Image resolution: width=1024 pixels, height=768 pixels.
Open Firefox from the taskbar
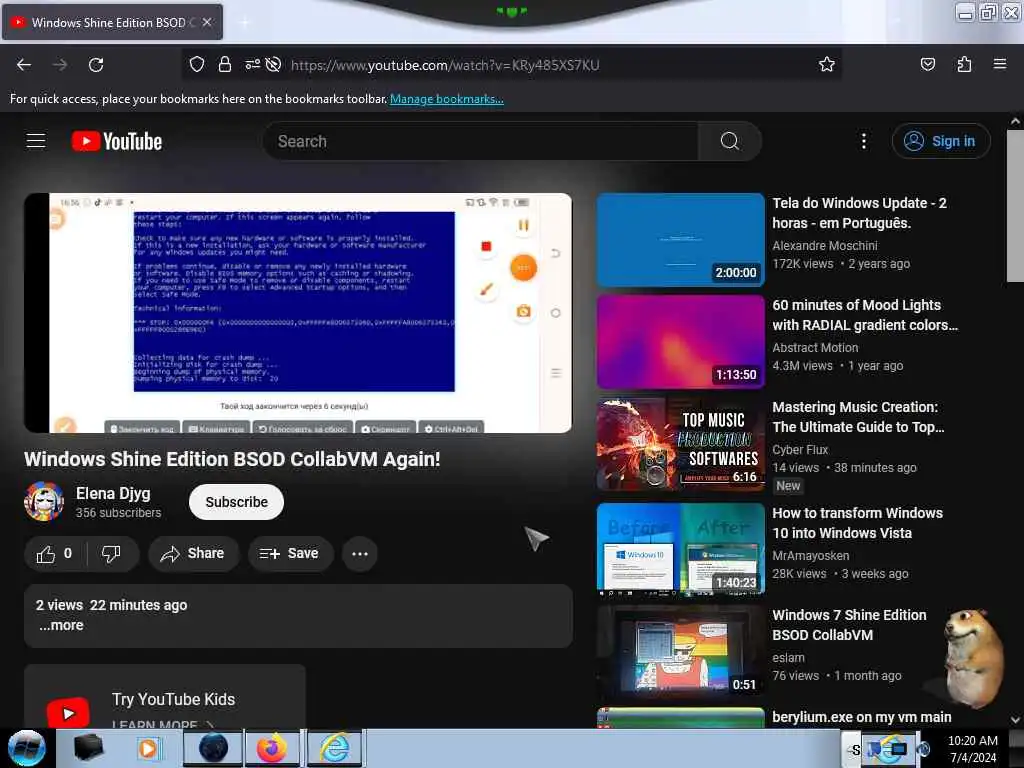(x=272, y=748)
